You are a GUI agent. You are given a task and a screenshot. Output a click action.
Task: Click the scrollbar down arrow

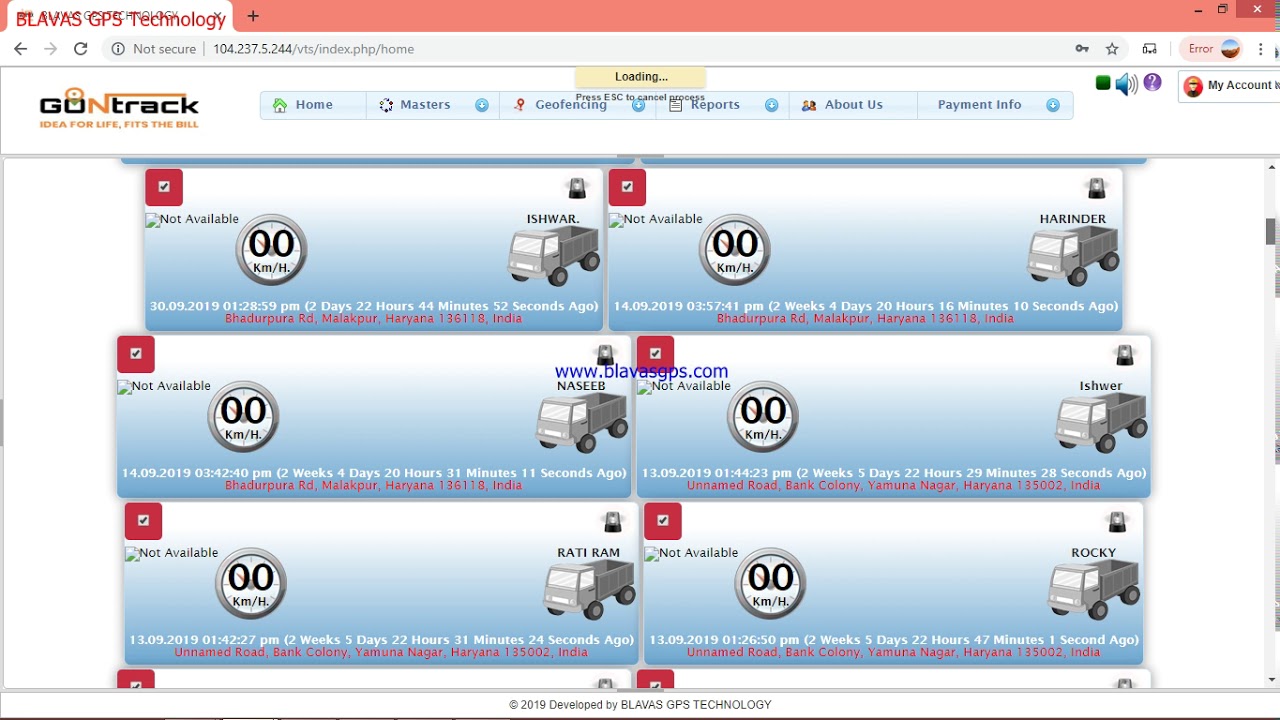[x=1272, y=680]
